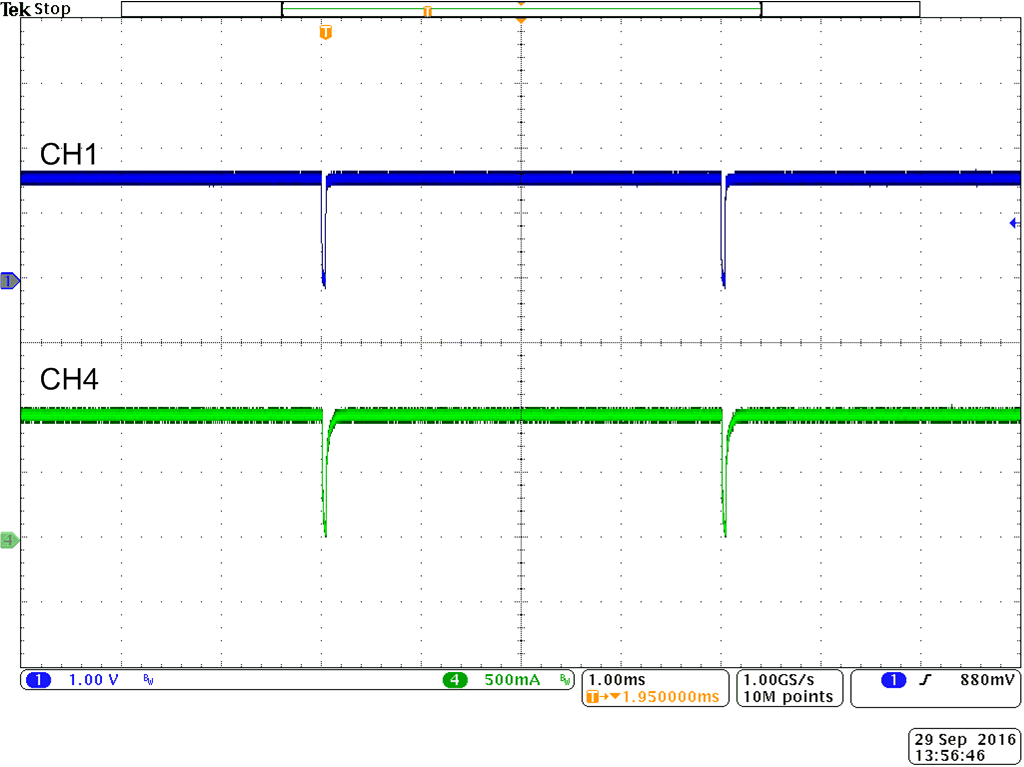Toggle CH1 visibility via its readout badge
The width and height of the screenshot is (1024, 767).
[x=39, y=680]
